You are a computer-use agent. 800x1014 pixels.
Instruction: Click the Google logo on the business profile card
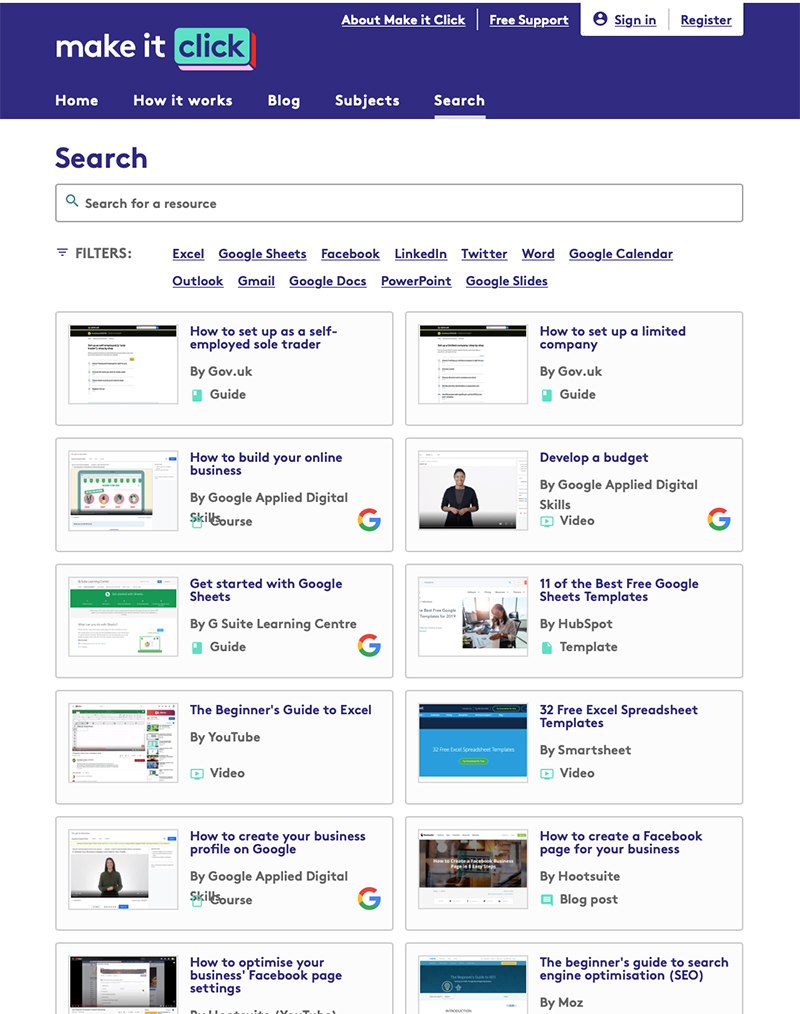(369, 898)
